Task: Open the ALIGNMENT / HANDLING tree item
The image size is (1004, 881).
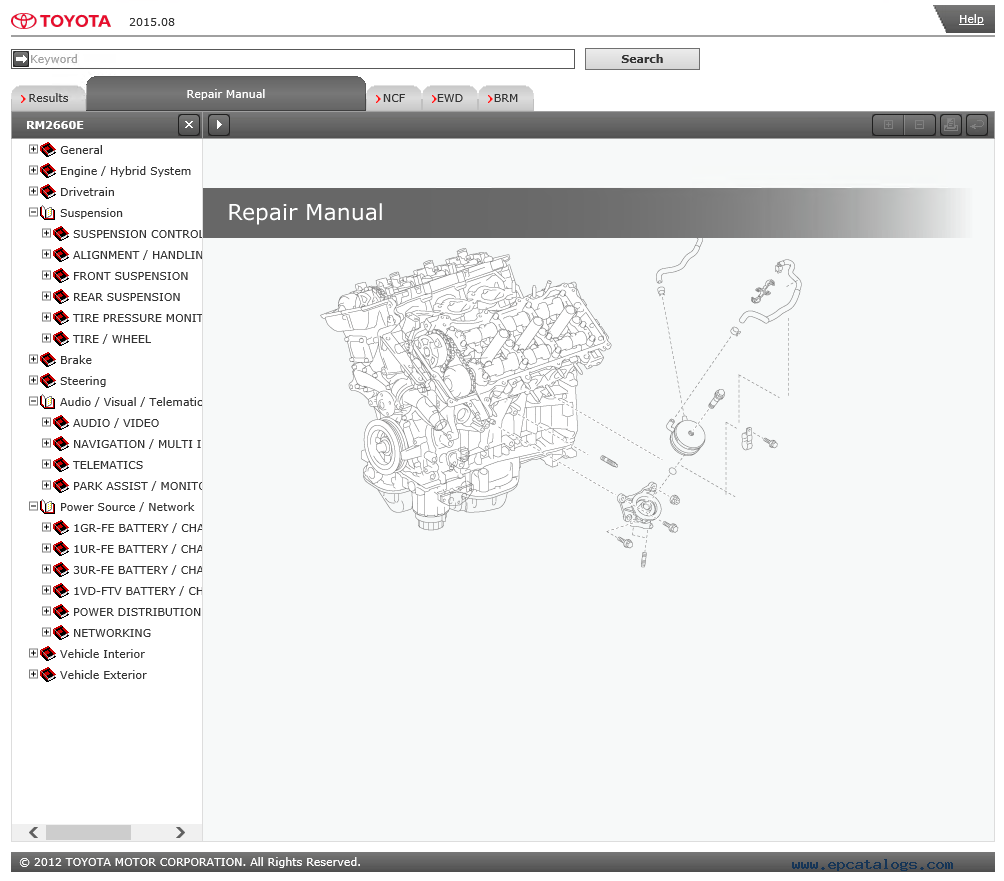Action: tap(138, 255)
